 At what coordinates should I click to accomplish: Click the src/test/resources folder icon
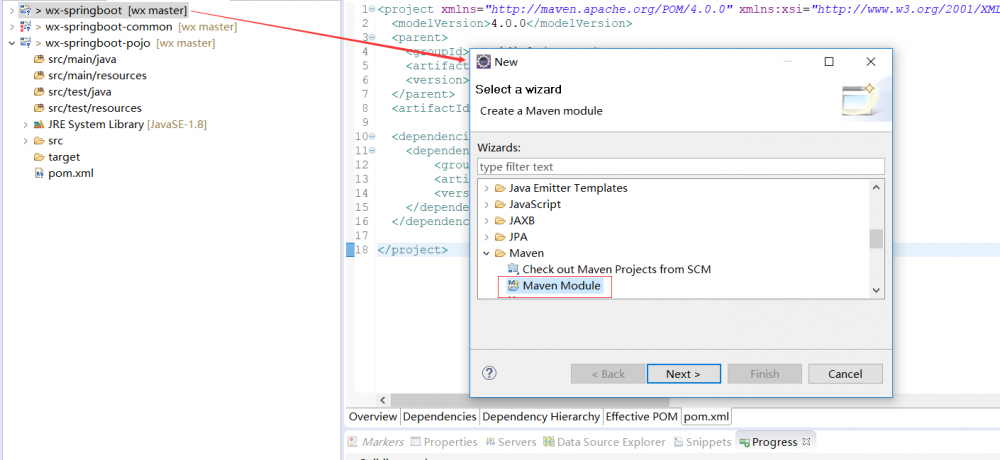click(x=39, y=108)
